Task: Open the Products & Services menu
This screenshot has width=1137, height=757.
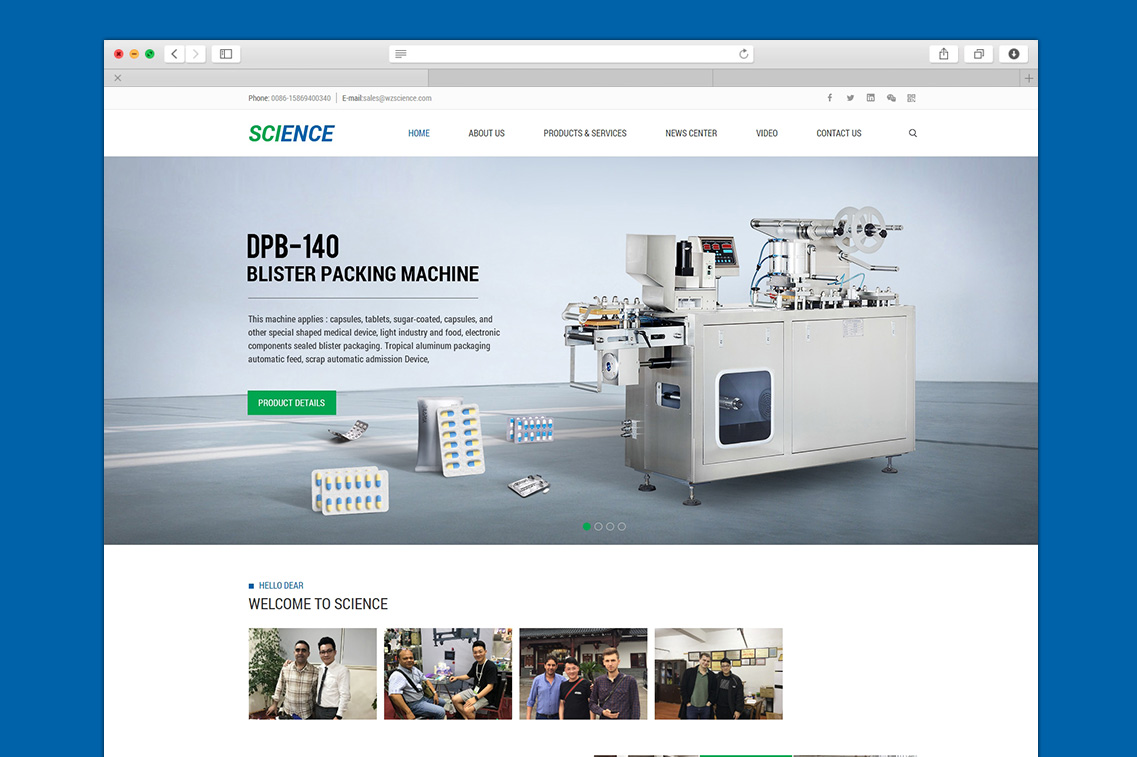Action: pyautogui.click(x=585, y=133)
